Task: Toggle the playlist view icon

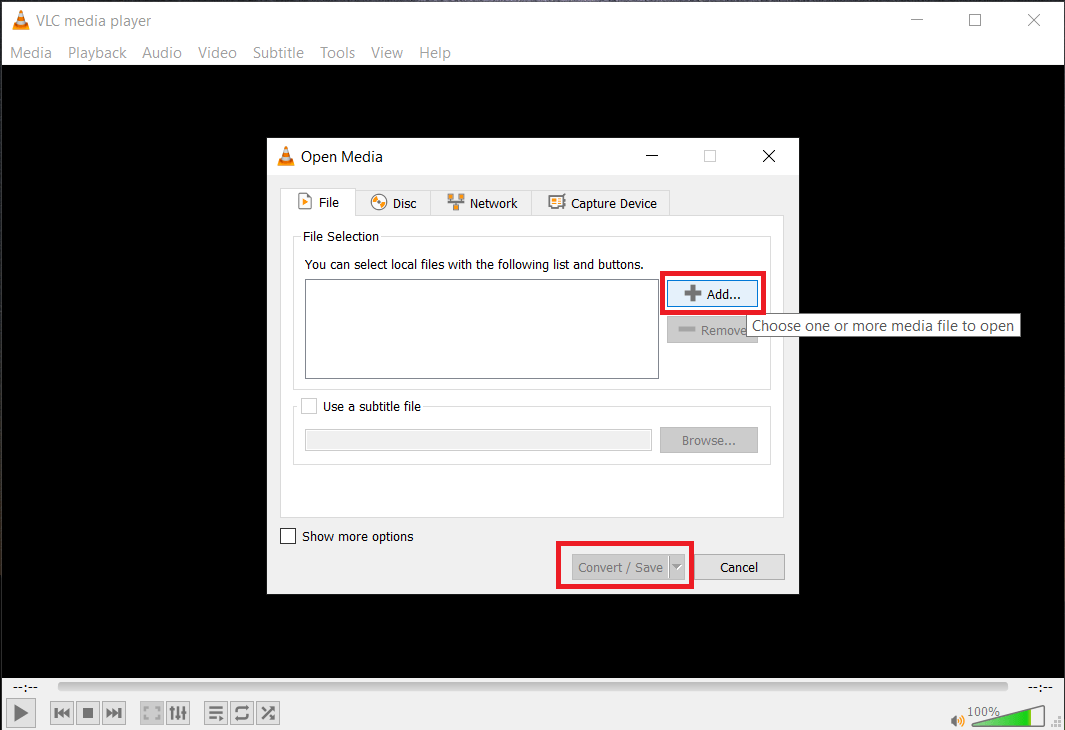Action: click(x=215, y=712)
